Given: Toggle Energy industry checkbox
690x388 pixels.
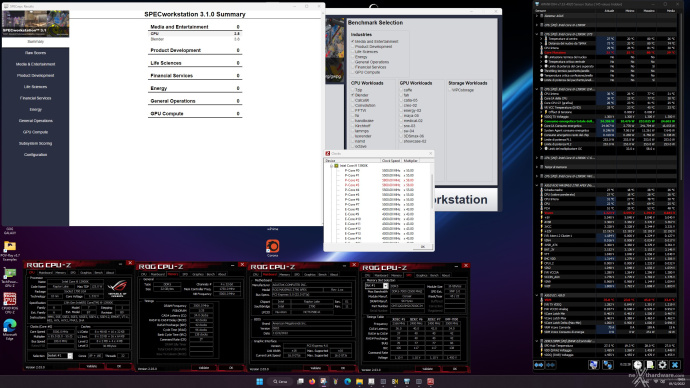Looking at the screenshot, I should (352, 57).
